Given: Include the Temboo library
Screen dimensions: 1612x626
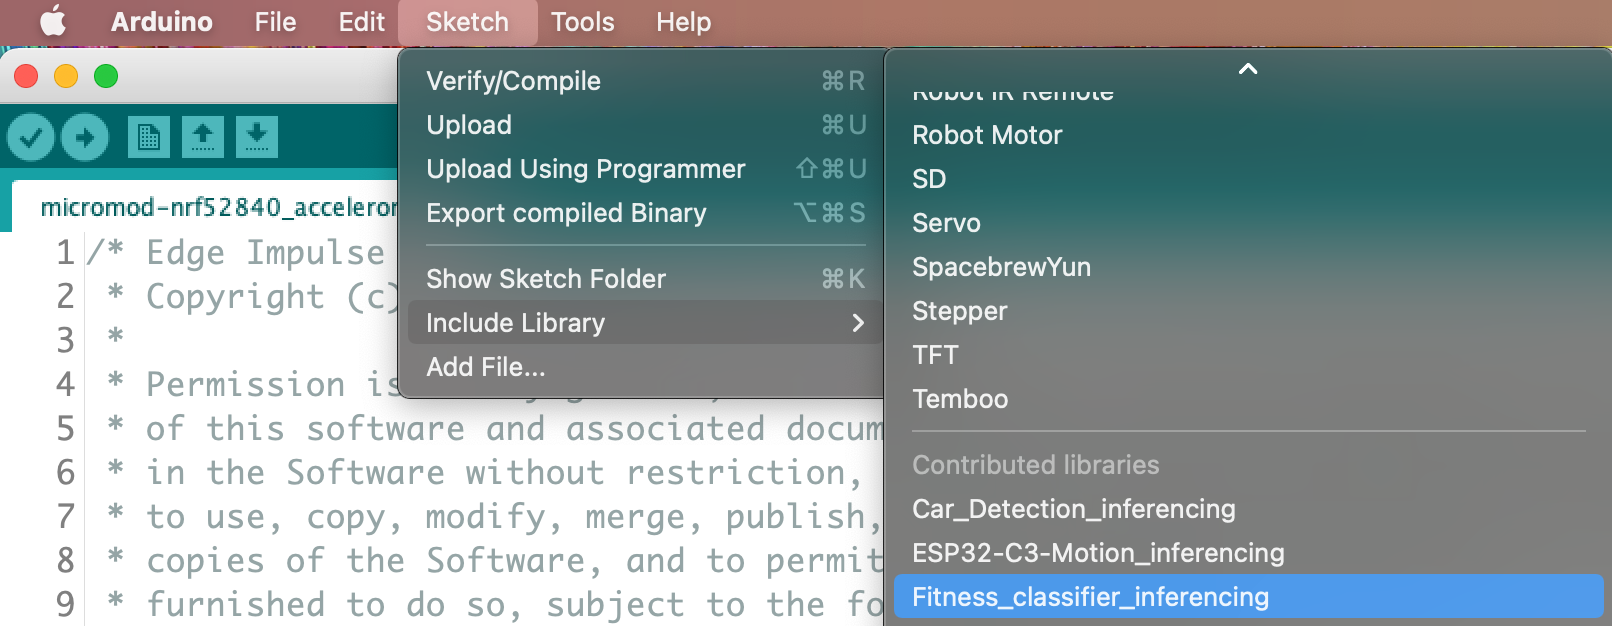Looking at the screenshot, I should point(1248,399).
